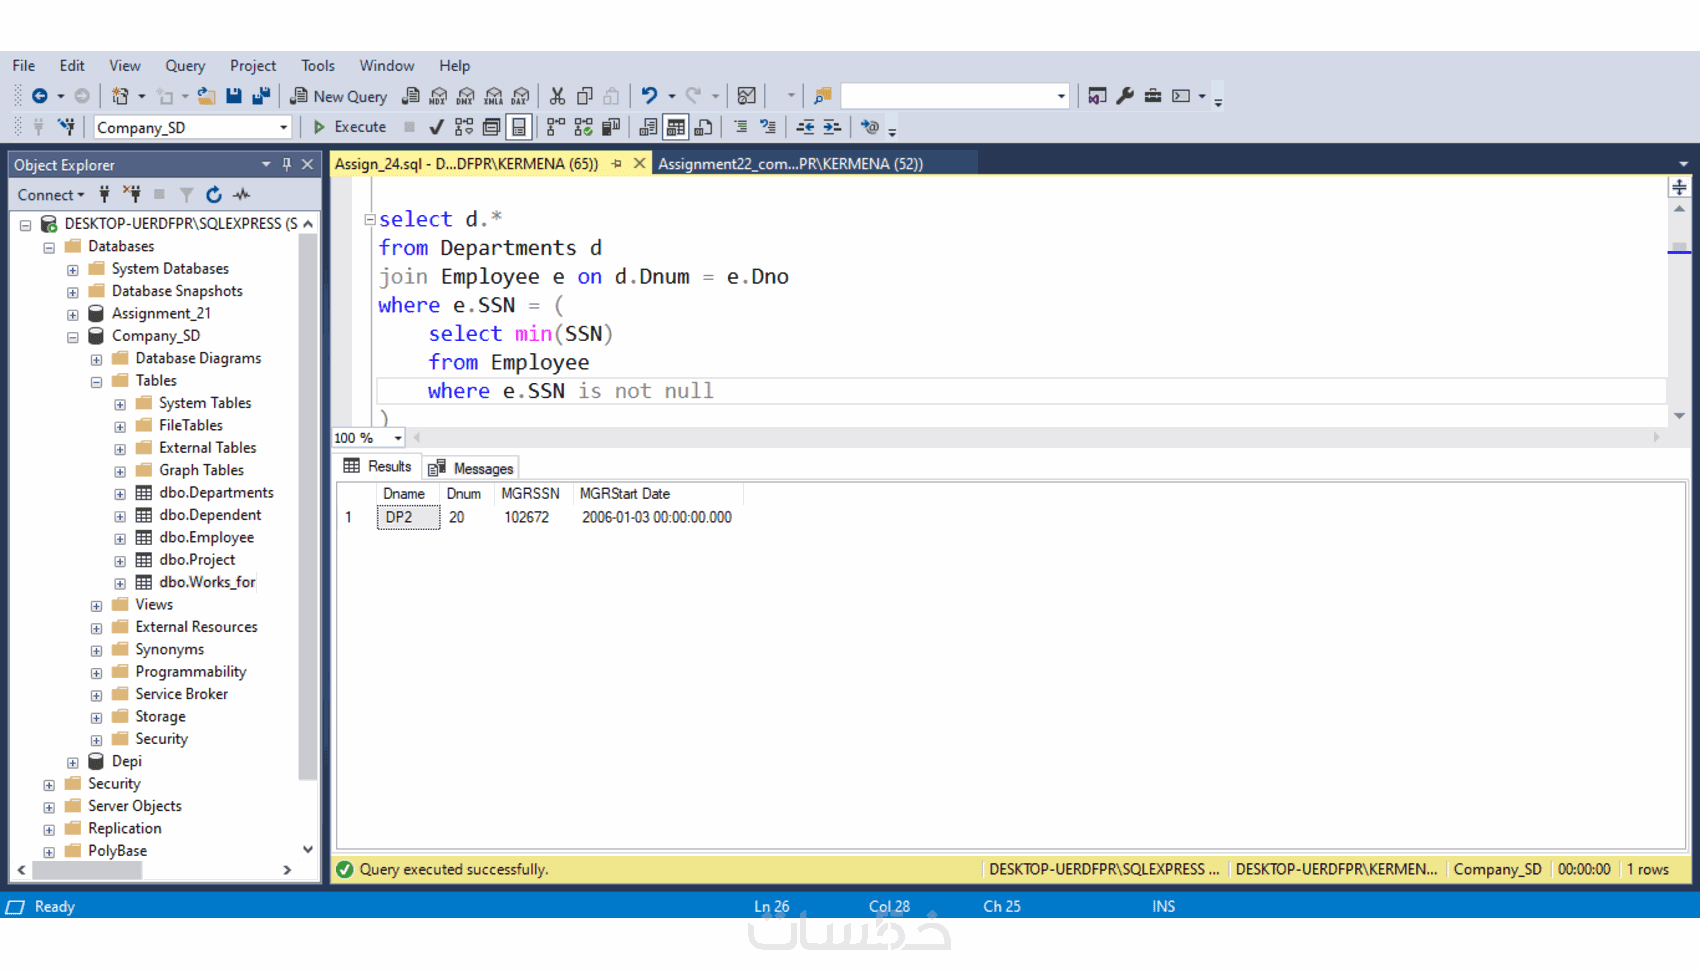The image size is (1700, 970).
Task: Include Client Statistics icon
Action: pos(611,127)
